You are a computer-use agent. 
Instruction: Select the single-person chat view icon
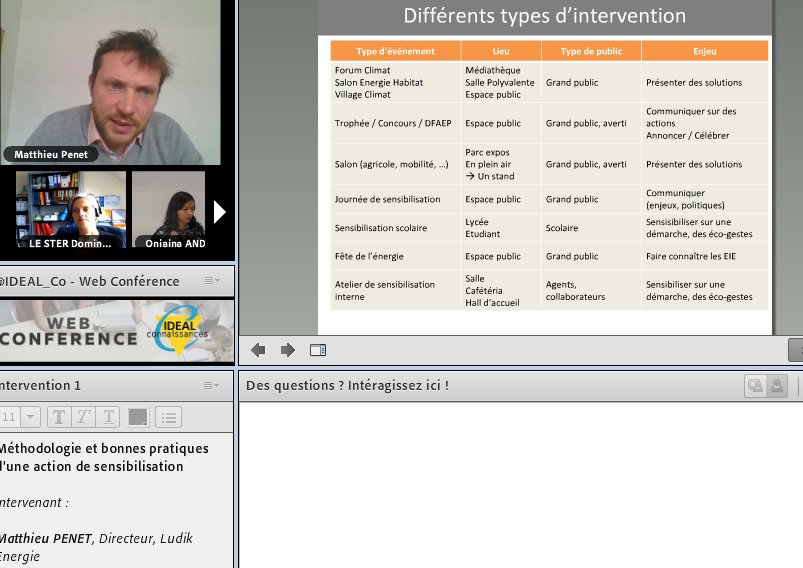777,386
